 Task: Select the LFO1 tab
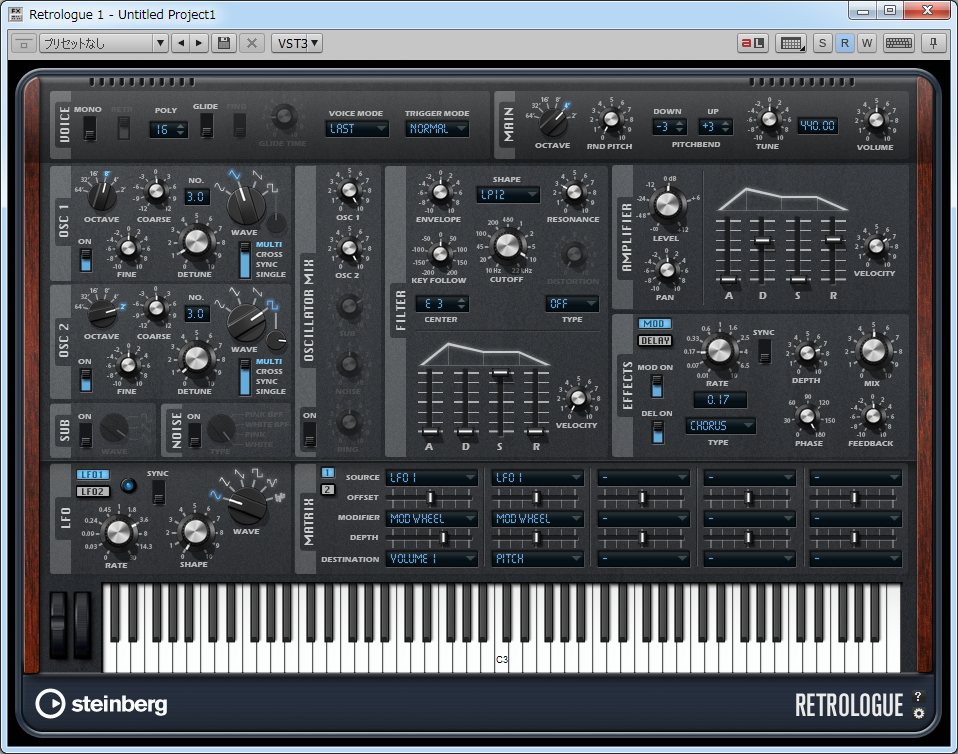pyautogui.click(x=93, y=475)
